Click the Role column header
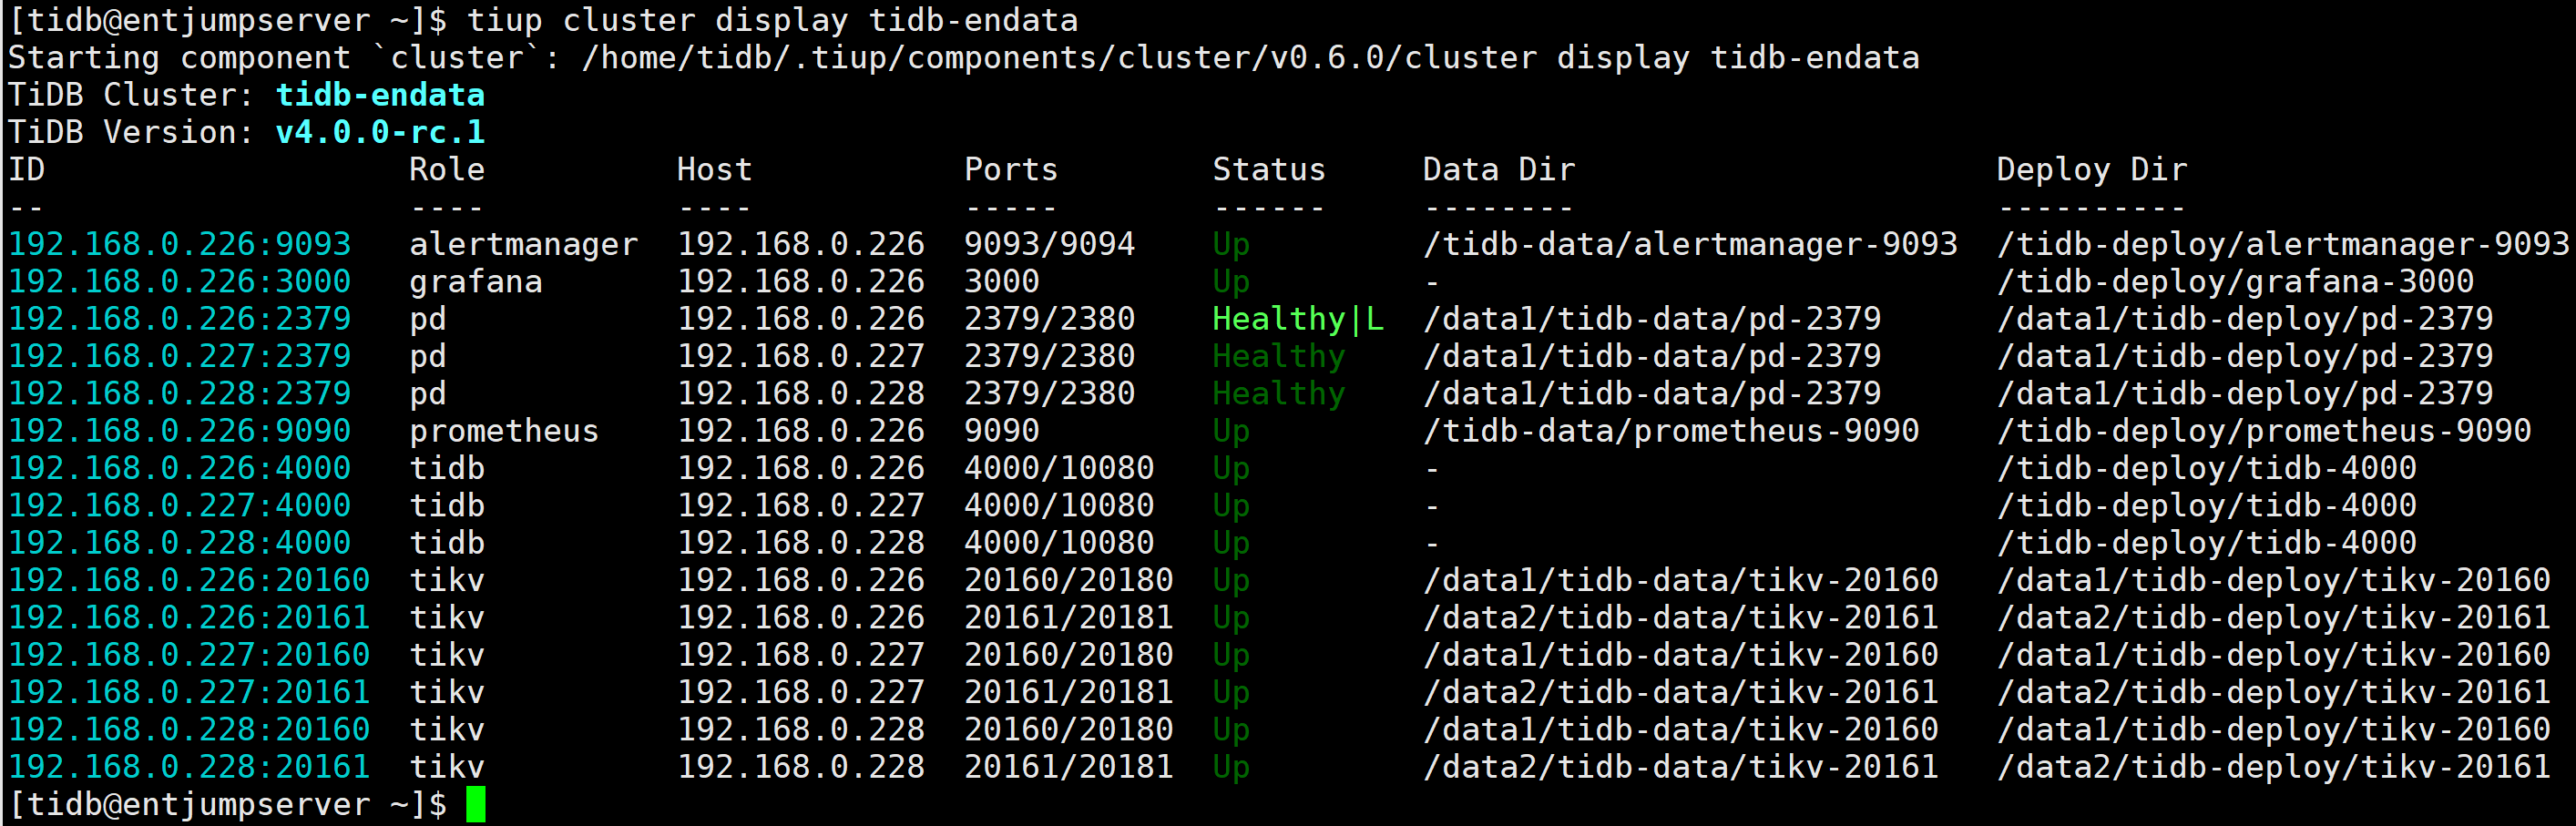Viewport: 2576px width, 826px height. point(447,169)
